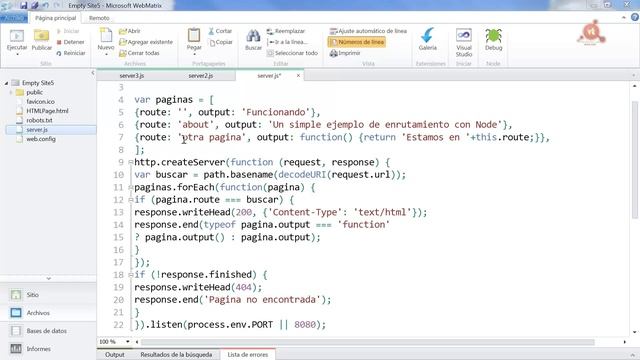Click the editor scroll down arrow
Image resolution: width=640 pixels, height=360 pixels.
(635, 332)
